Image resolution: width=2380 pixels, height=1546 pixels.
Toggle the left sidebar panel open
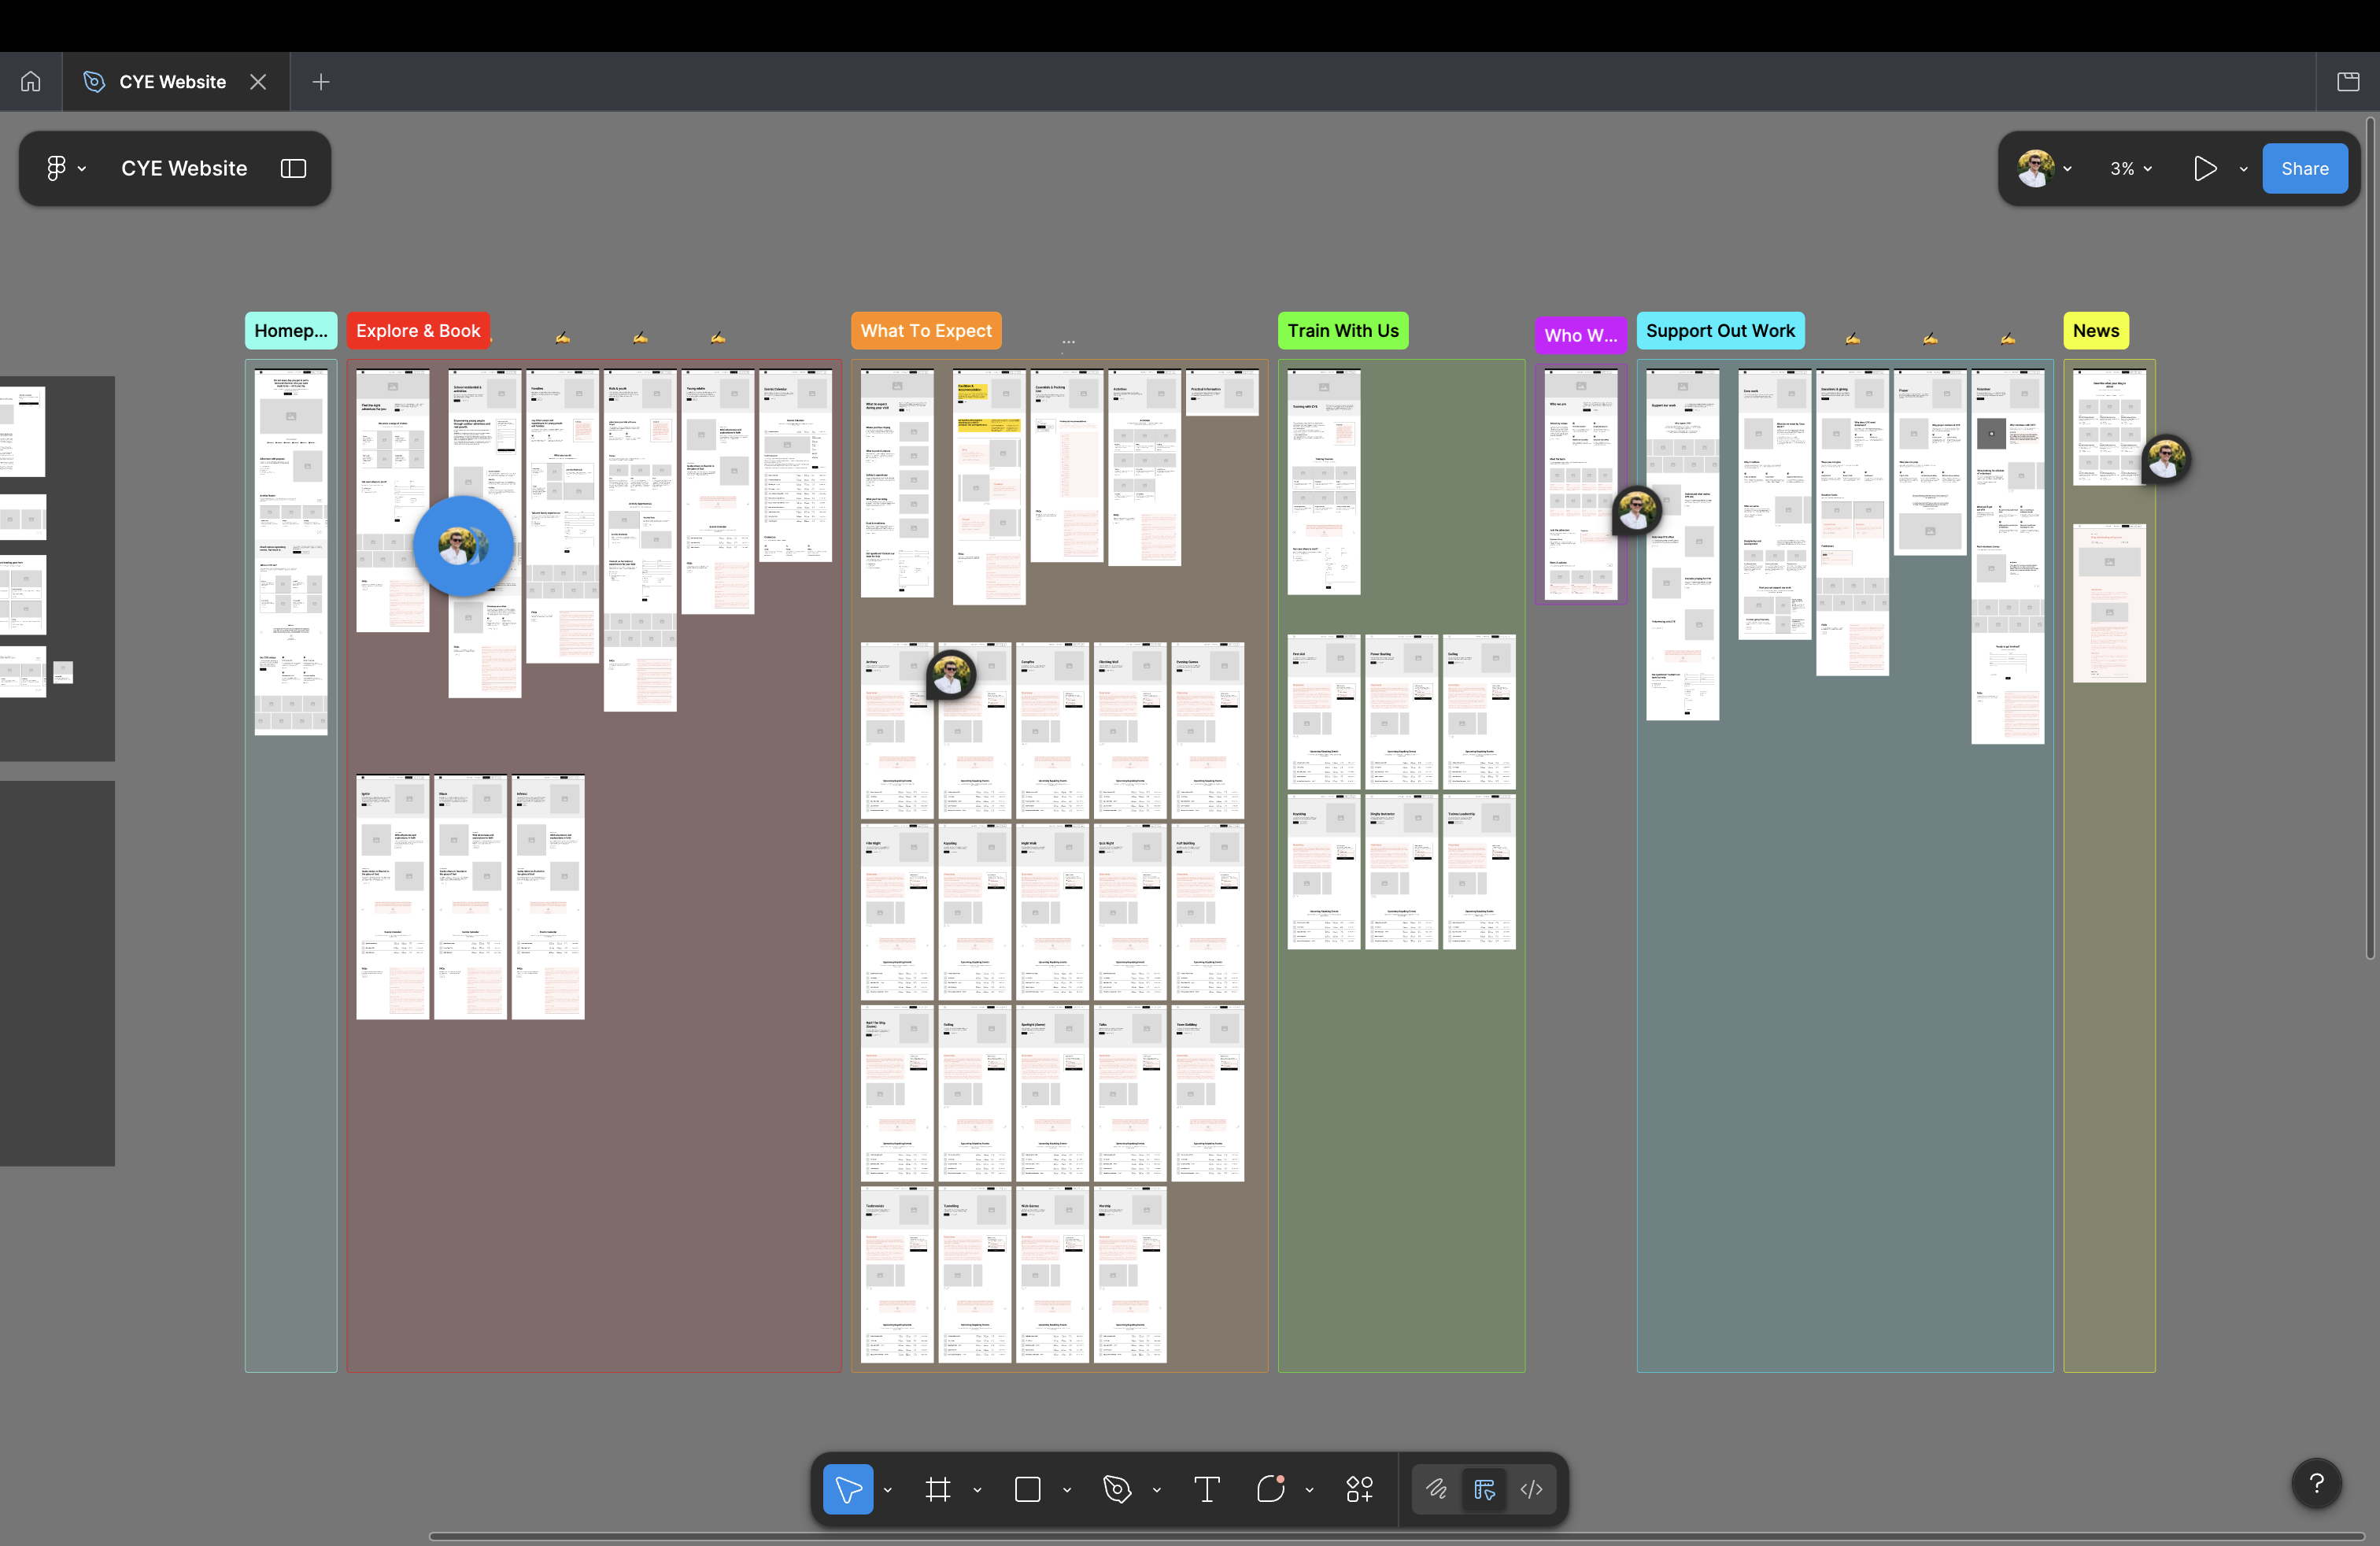(292, 168)
